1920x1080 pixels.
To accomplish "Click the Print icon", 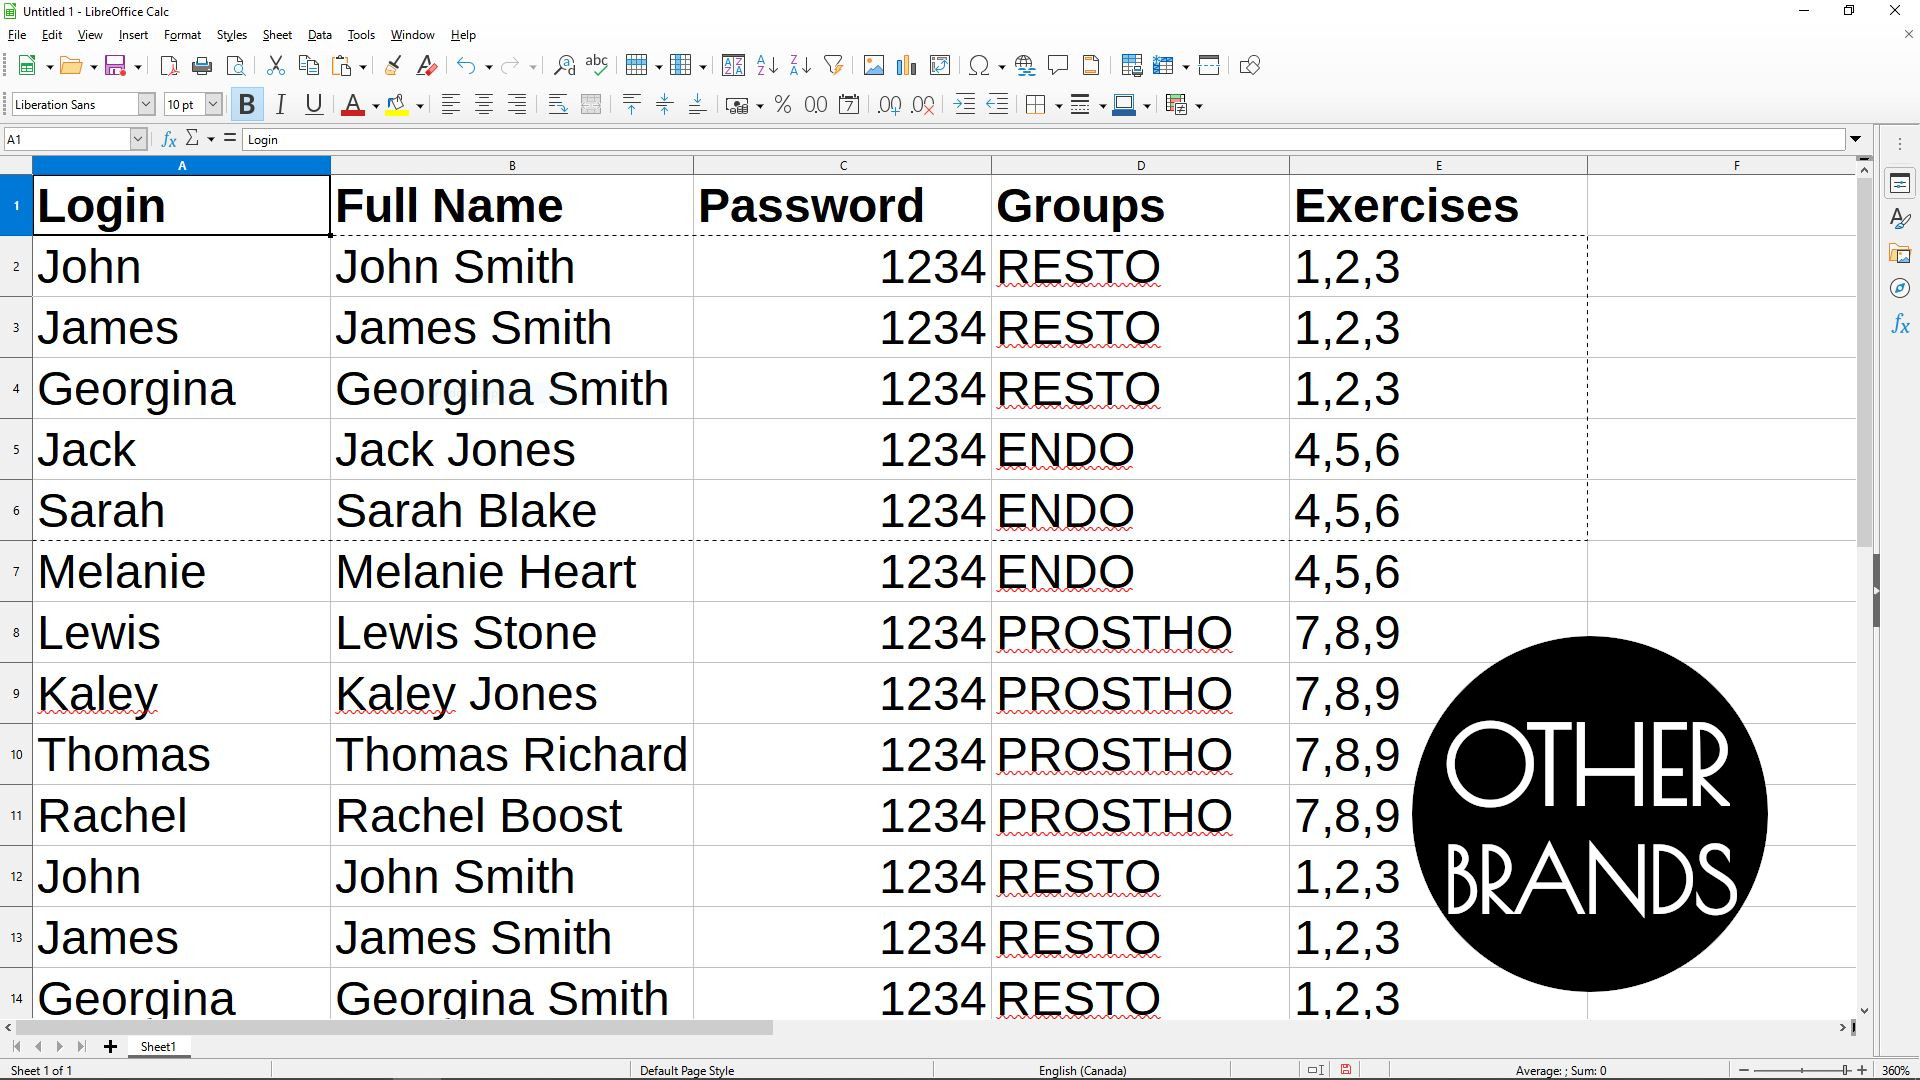I will [202, 66].
